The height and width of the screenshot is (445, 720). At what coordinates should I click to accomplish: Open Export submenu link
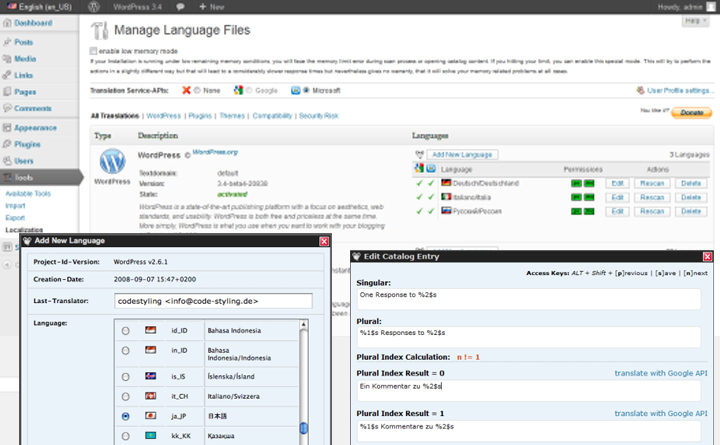15,218
